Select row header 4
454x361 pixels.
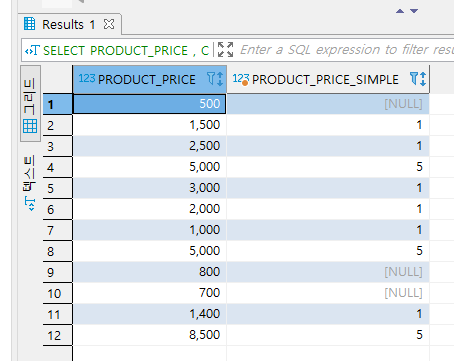(x=58, y=167)
